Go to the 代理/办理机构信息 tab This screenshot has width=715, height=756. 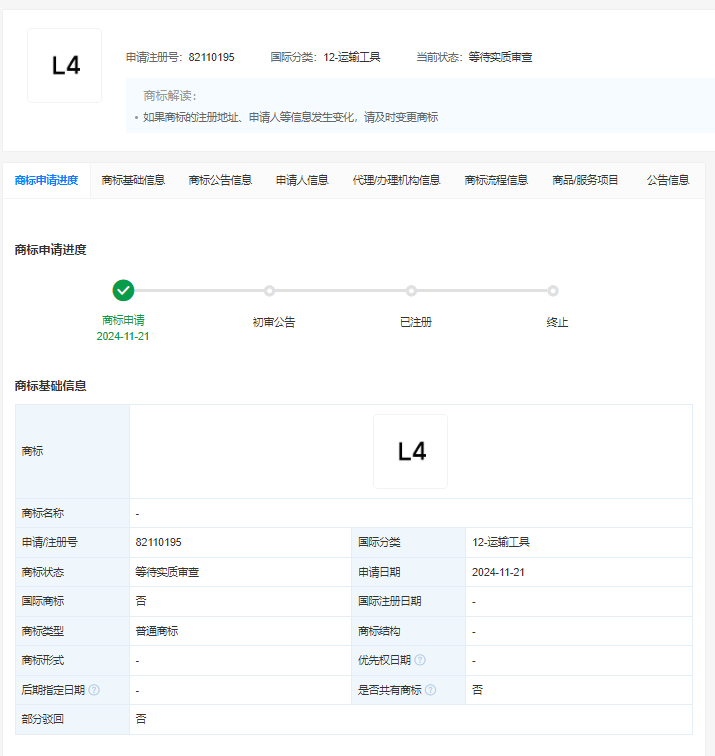(x=396, y=181)
